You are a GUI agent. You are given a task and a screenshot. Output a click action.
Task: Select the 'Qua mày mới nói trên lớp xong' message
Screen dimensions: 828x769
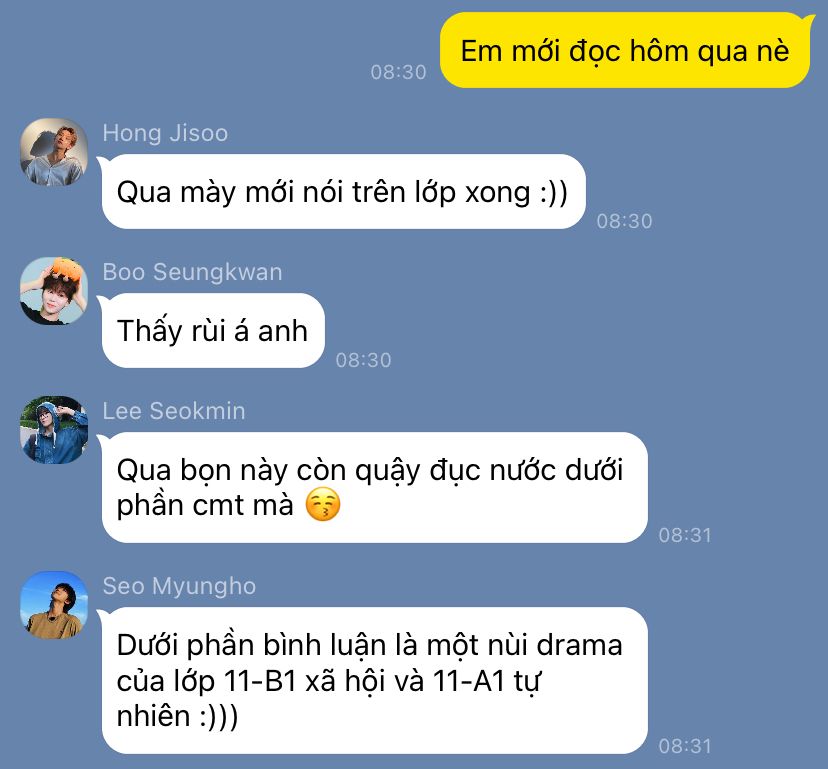pyautogui.click(x=344, y=192)
